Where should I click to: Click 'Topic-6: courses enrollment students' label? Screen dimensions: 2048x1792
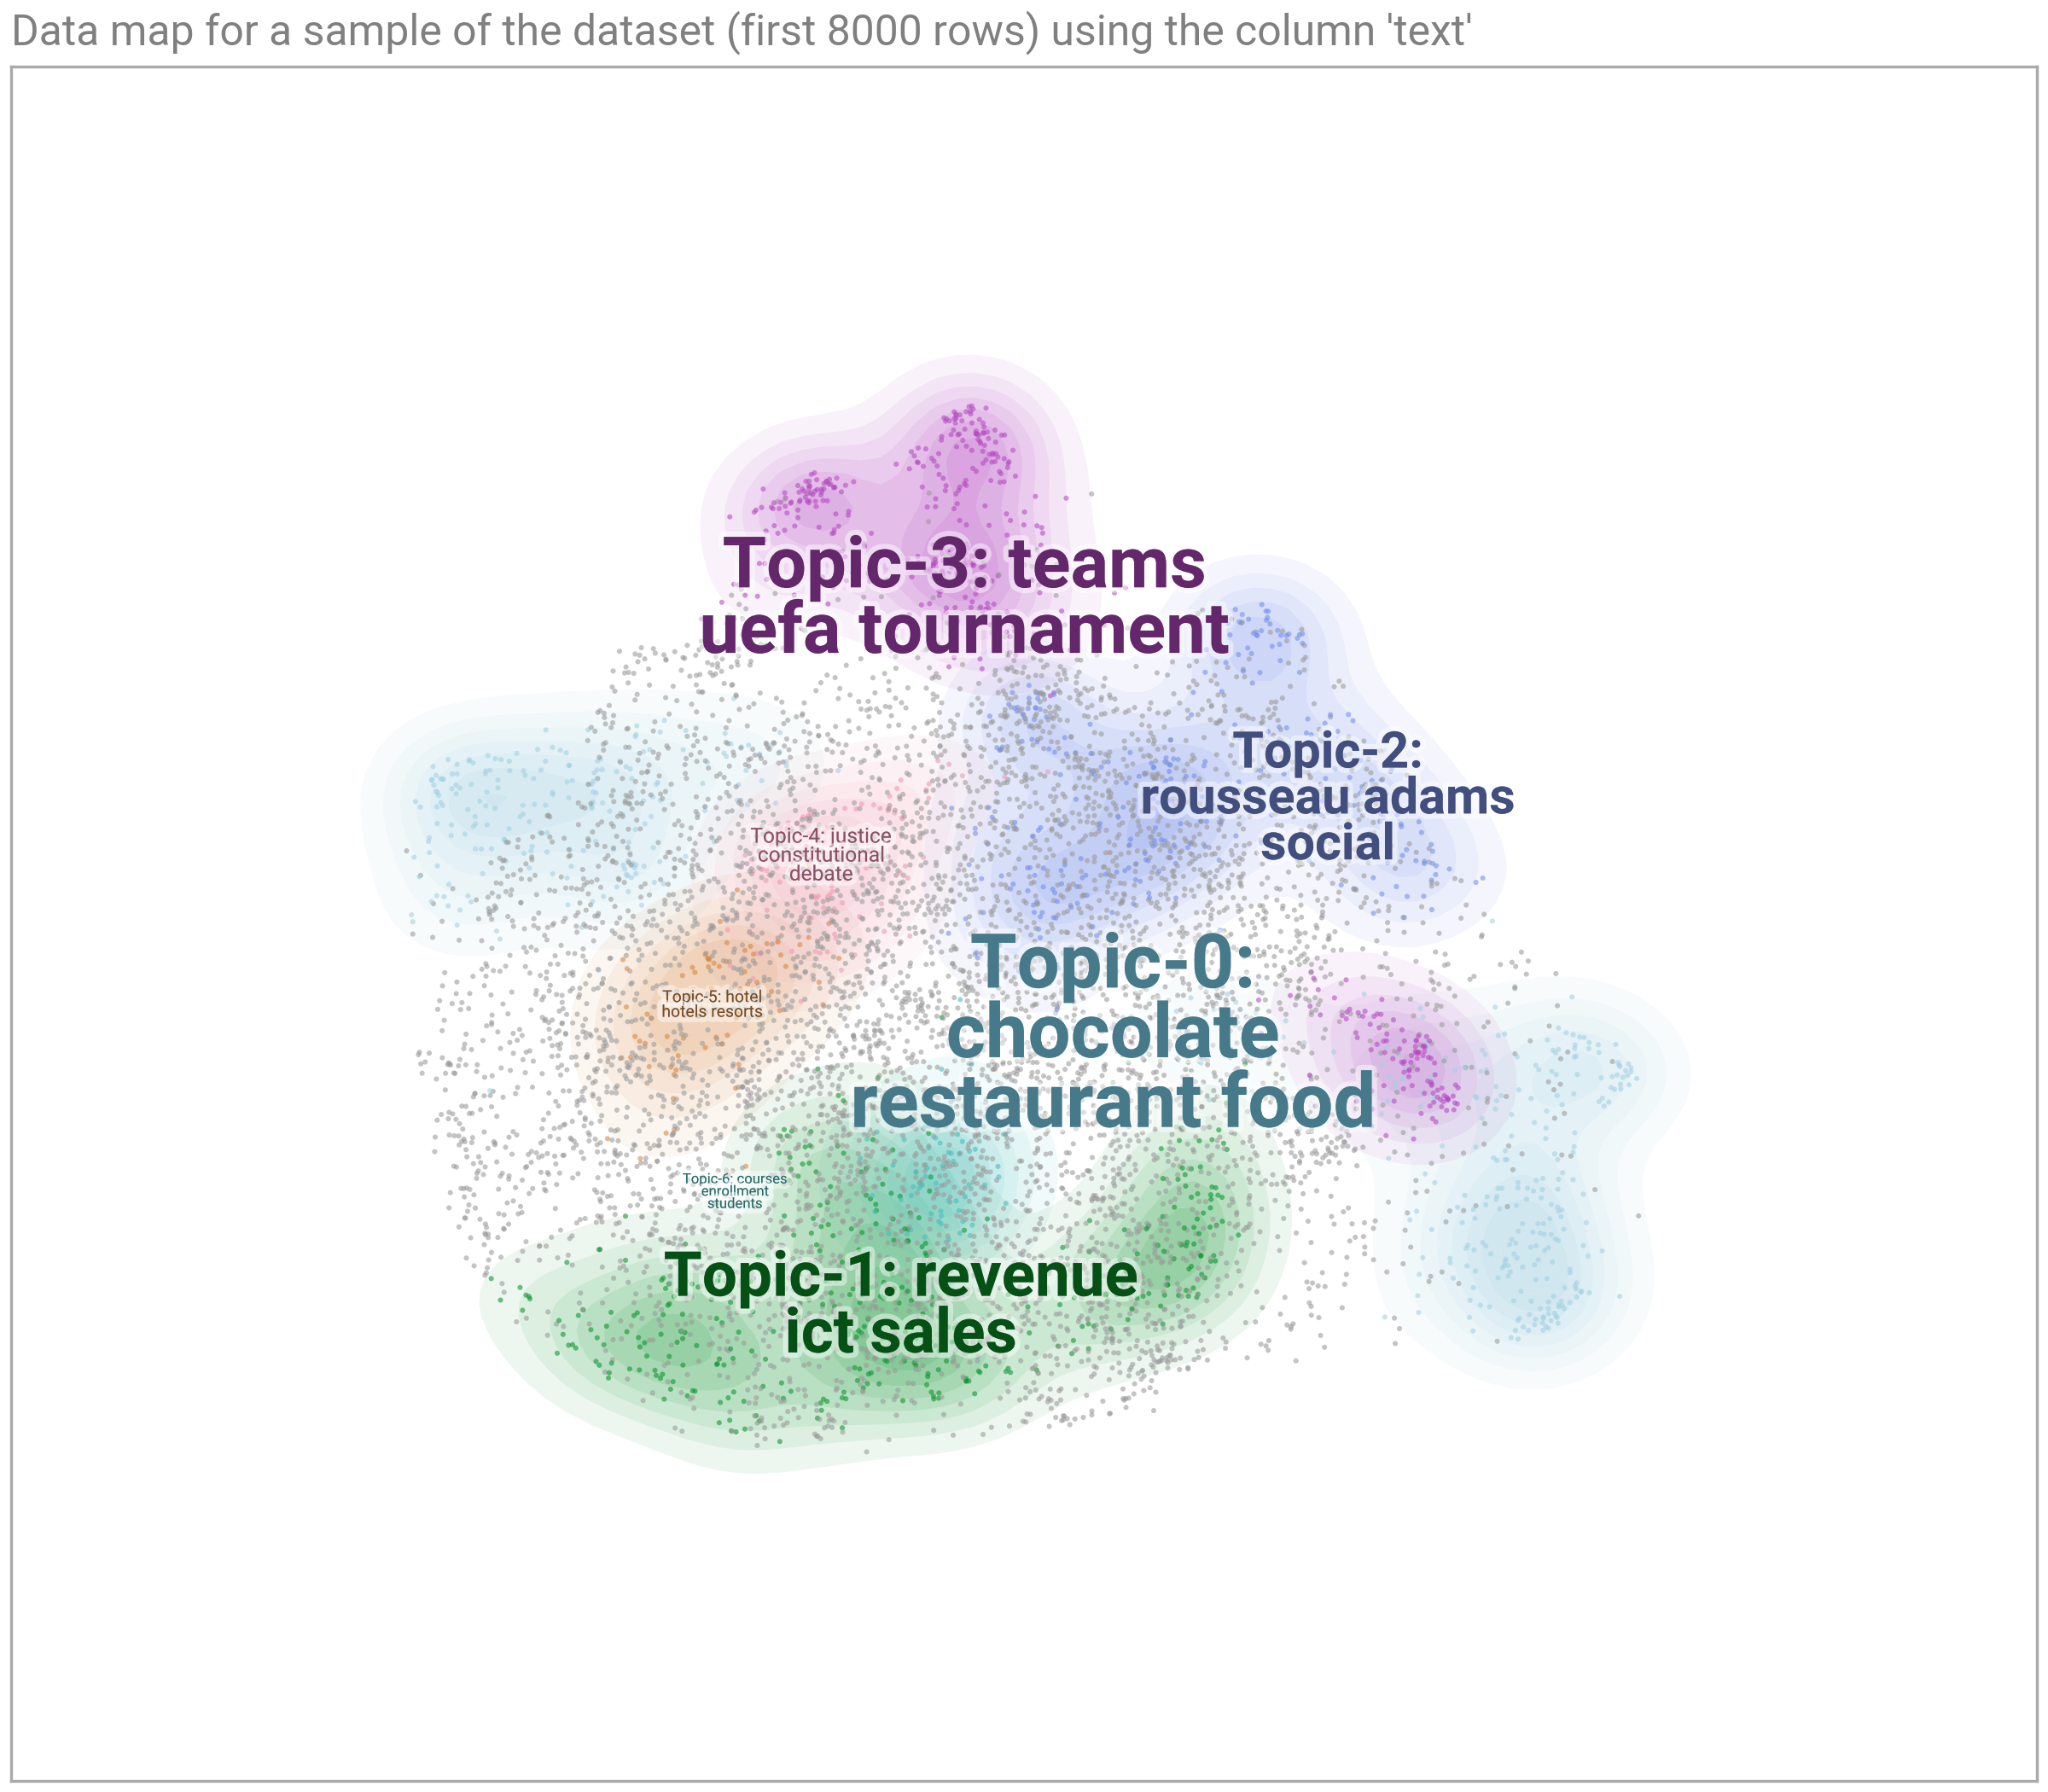pyautogui.click(x=734, y=1190)
